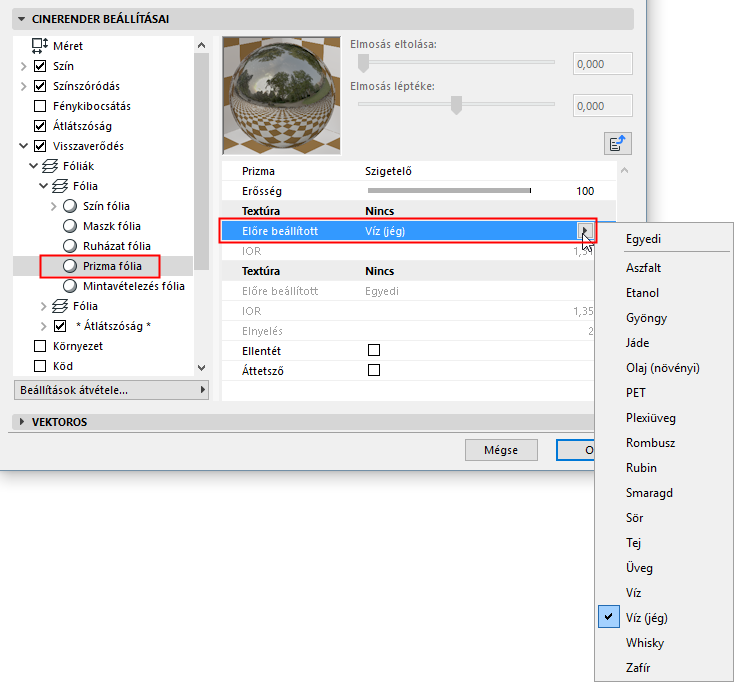Click the channel tree scroll-down arrow

point(201,368)
